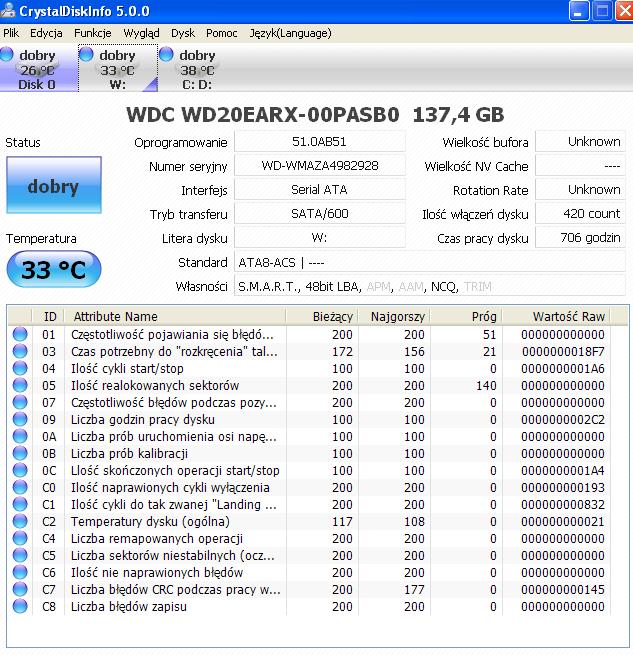
Task: Minimize the CrystalDiskInfo window
Action: tap(579, 11)
